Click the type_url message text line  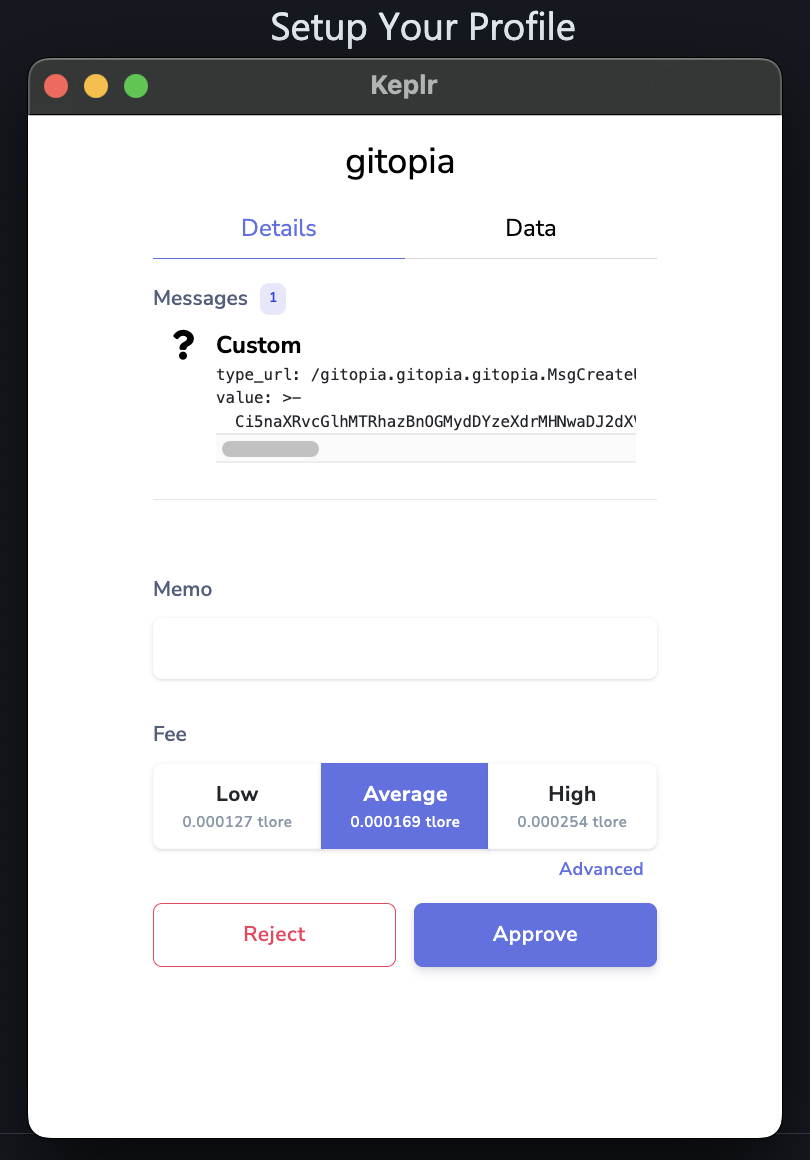pos(425,374)
